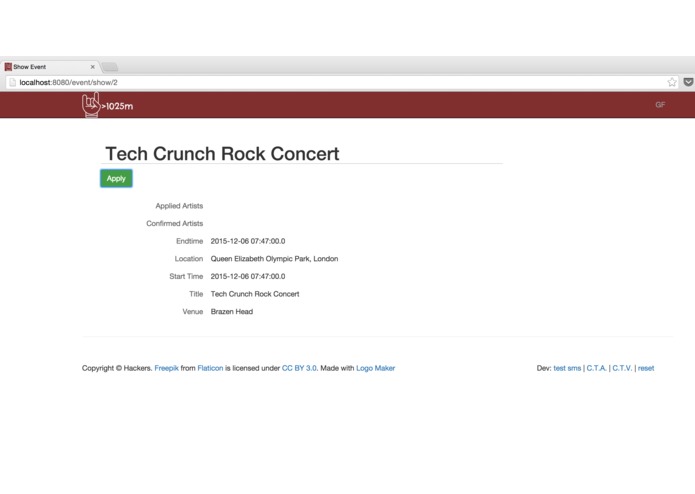Click the Applied Artists label
This screenshot has width=695, height=494.
tap(179, 206)
